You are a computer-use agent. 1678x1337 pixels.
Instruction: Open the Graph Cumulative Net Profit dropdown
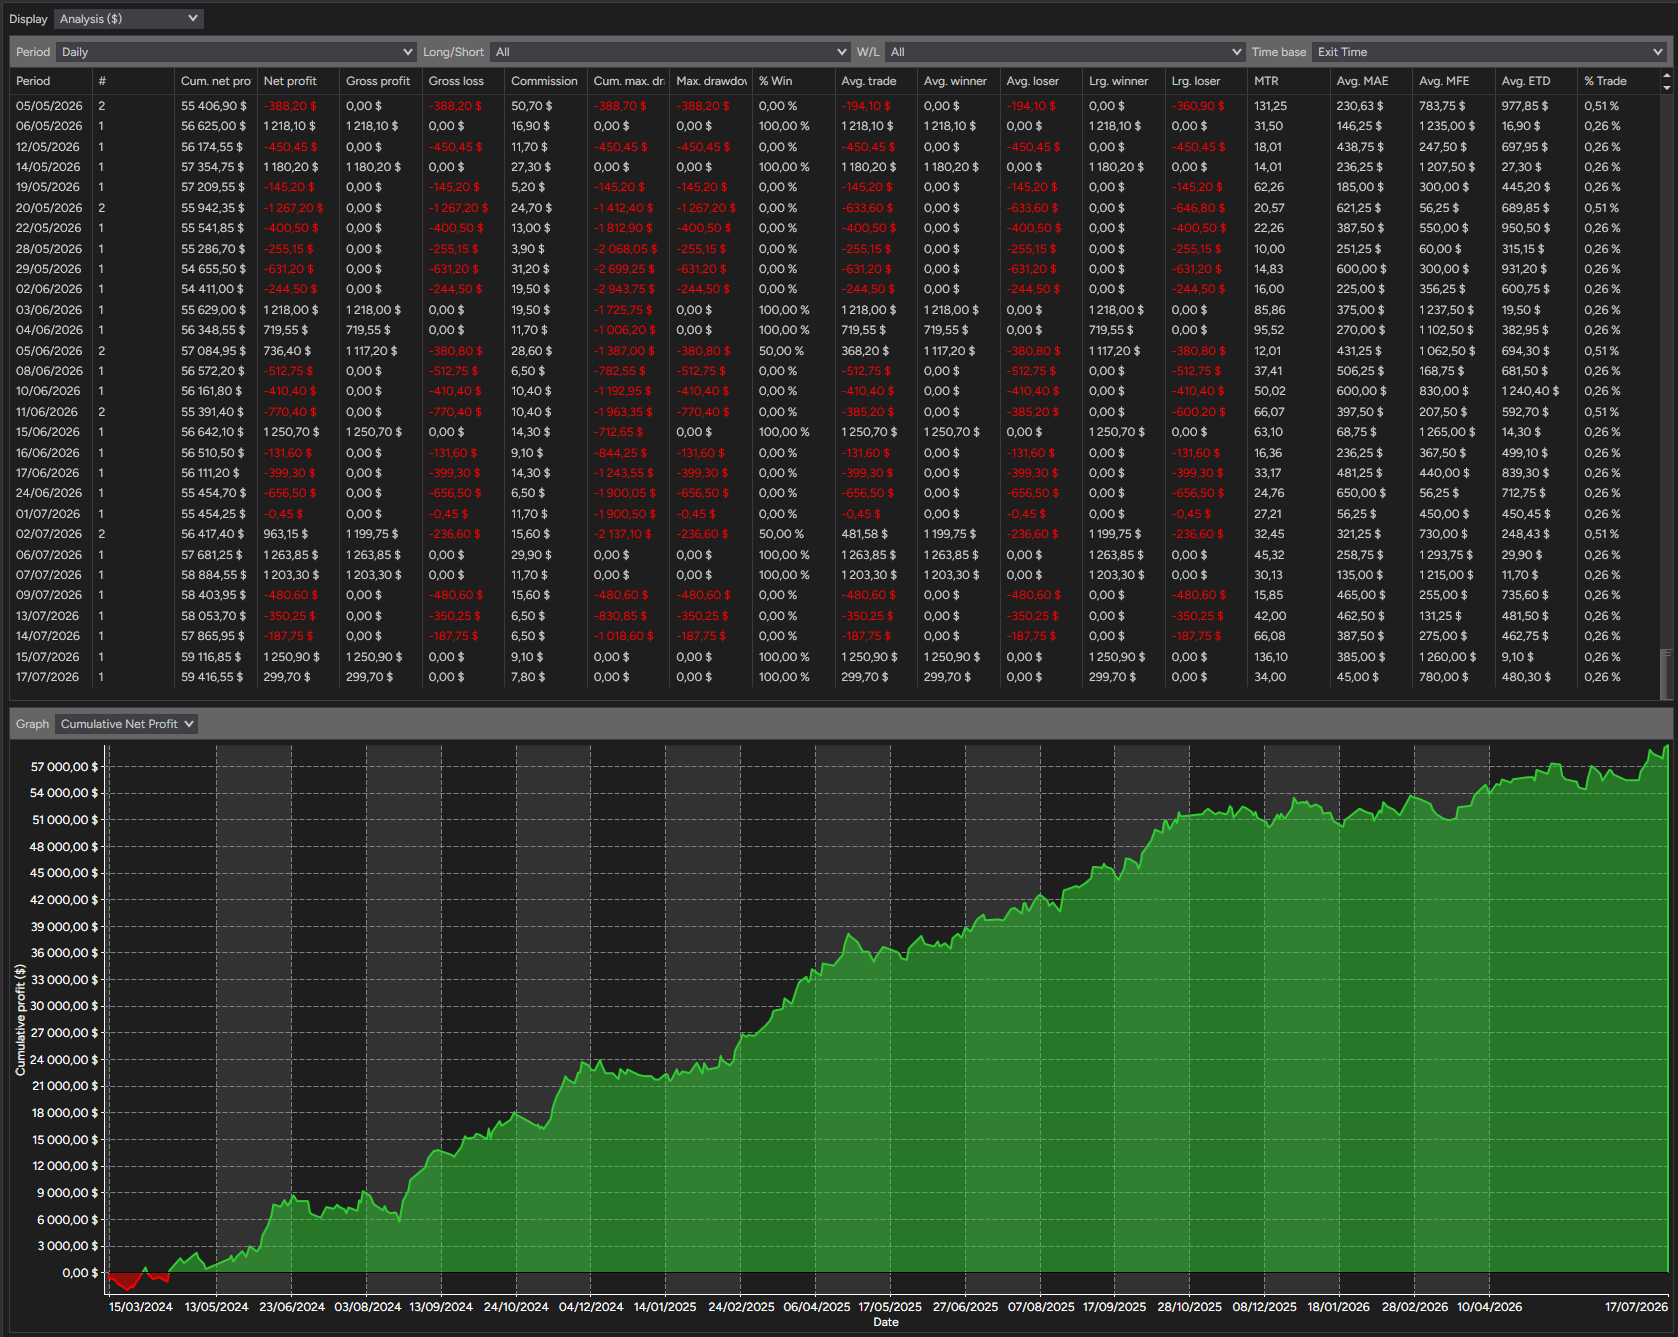coord(126,724)
